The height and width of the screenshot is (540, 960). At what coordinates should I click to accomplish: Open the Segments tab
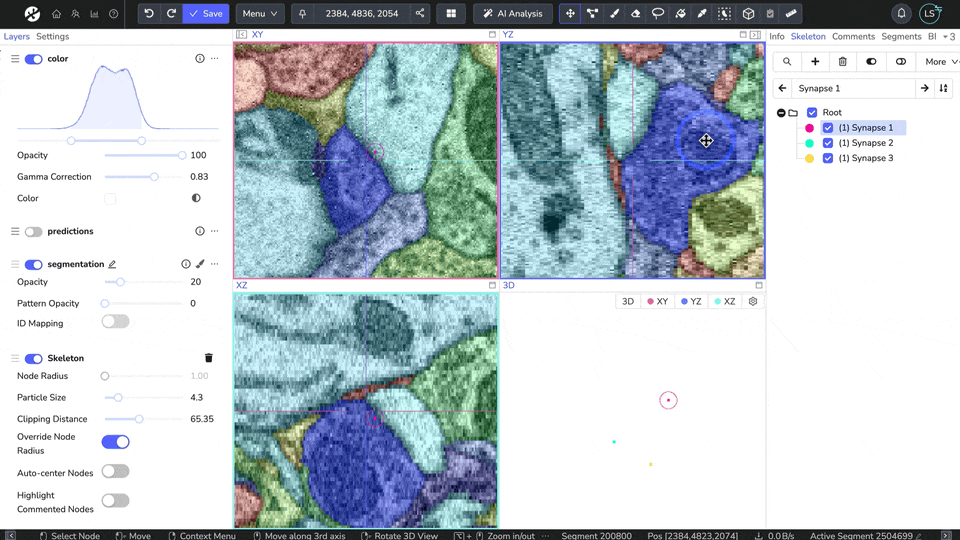tap(901, 36)
